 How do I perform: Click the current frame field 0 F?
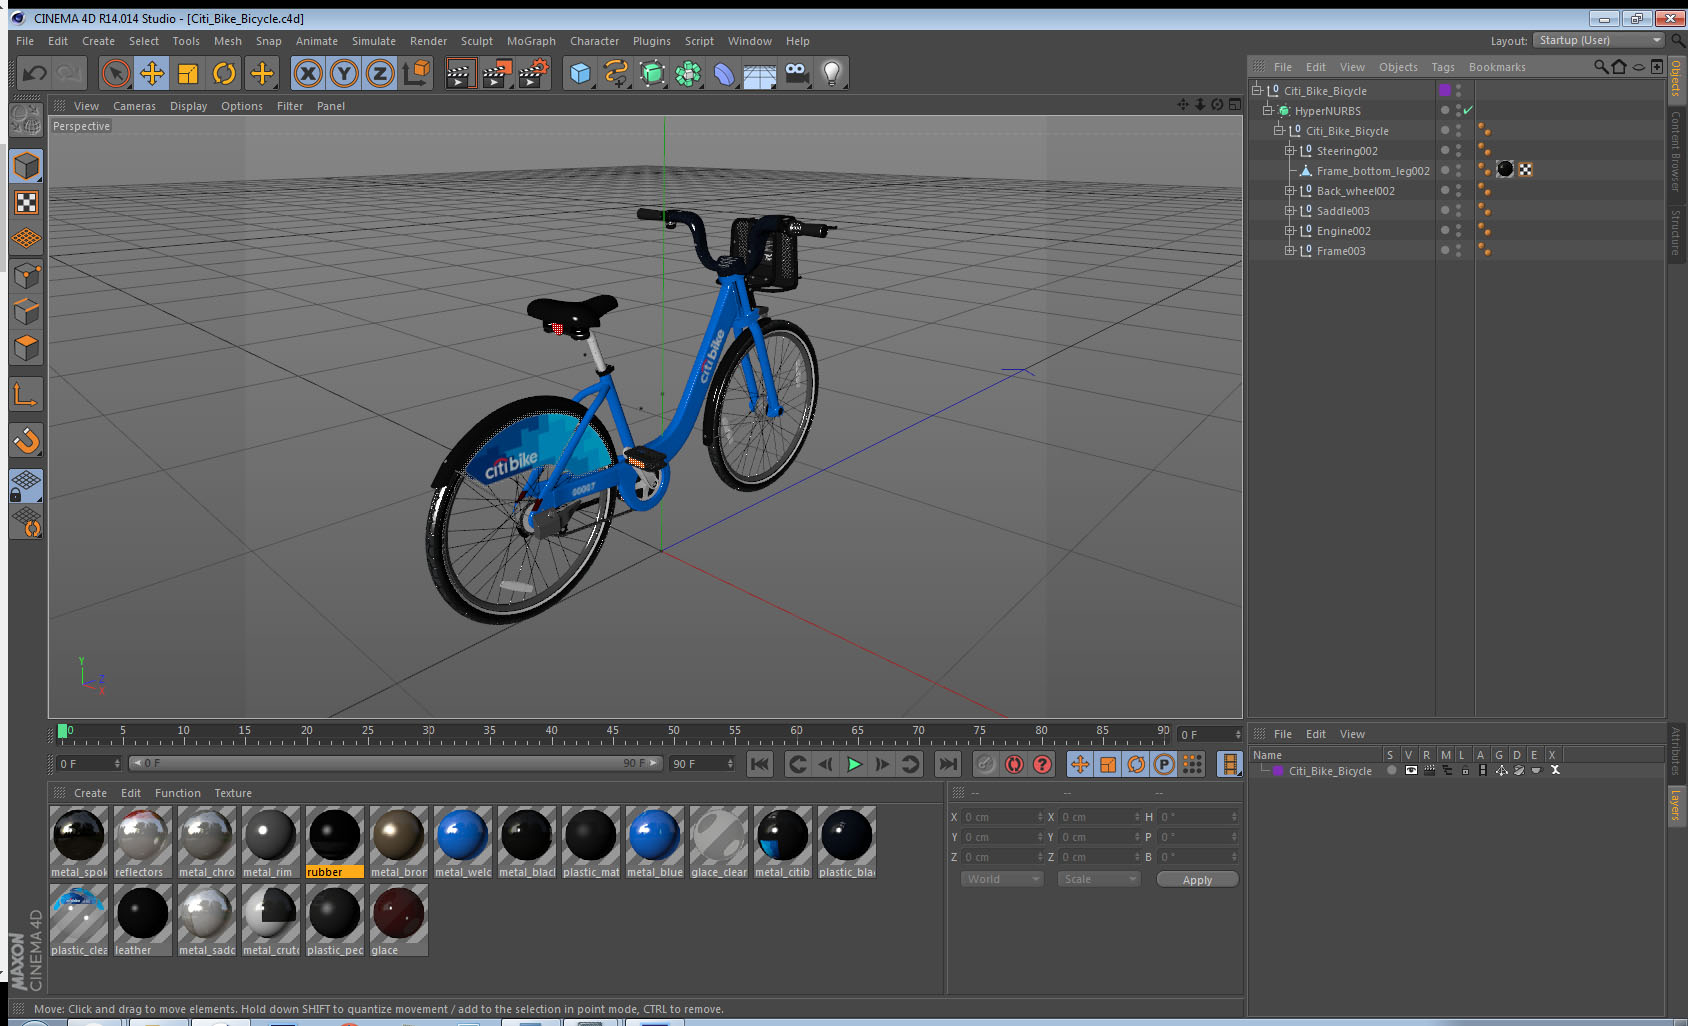(88, 763)
